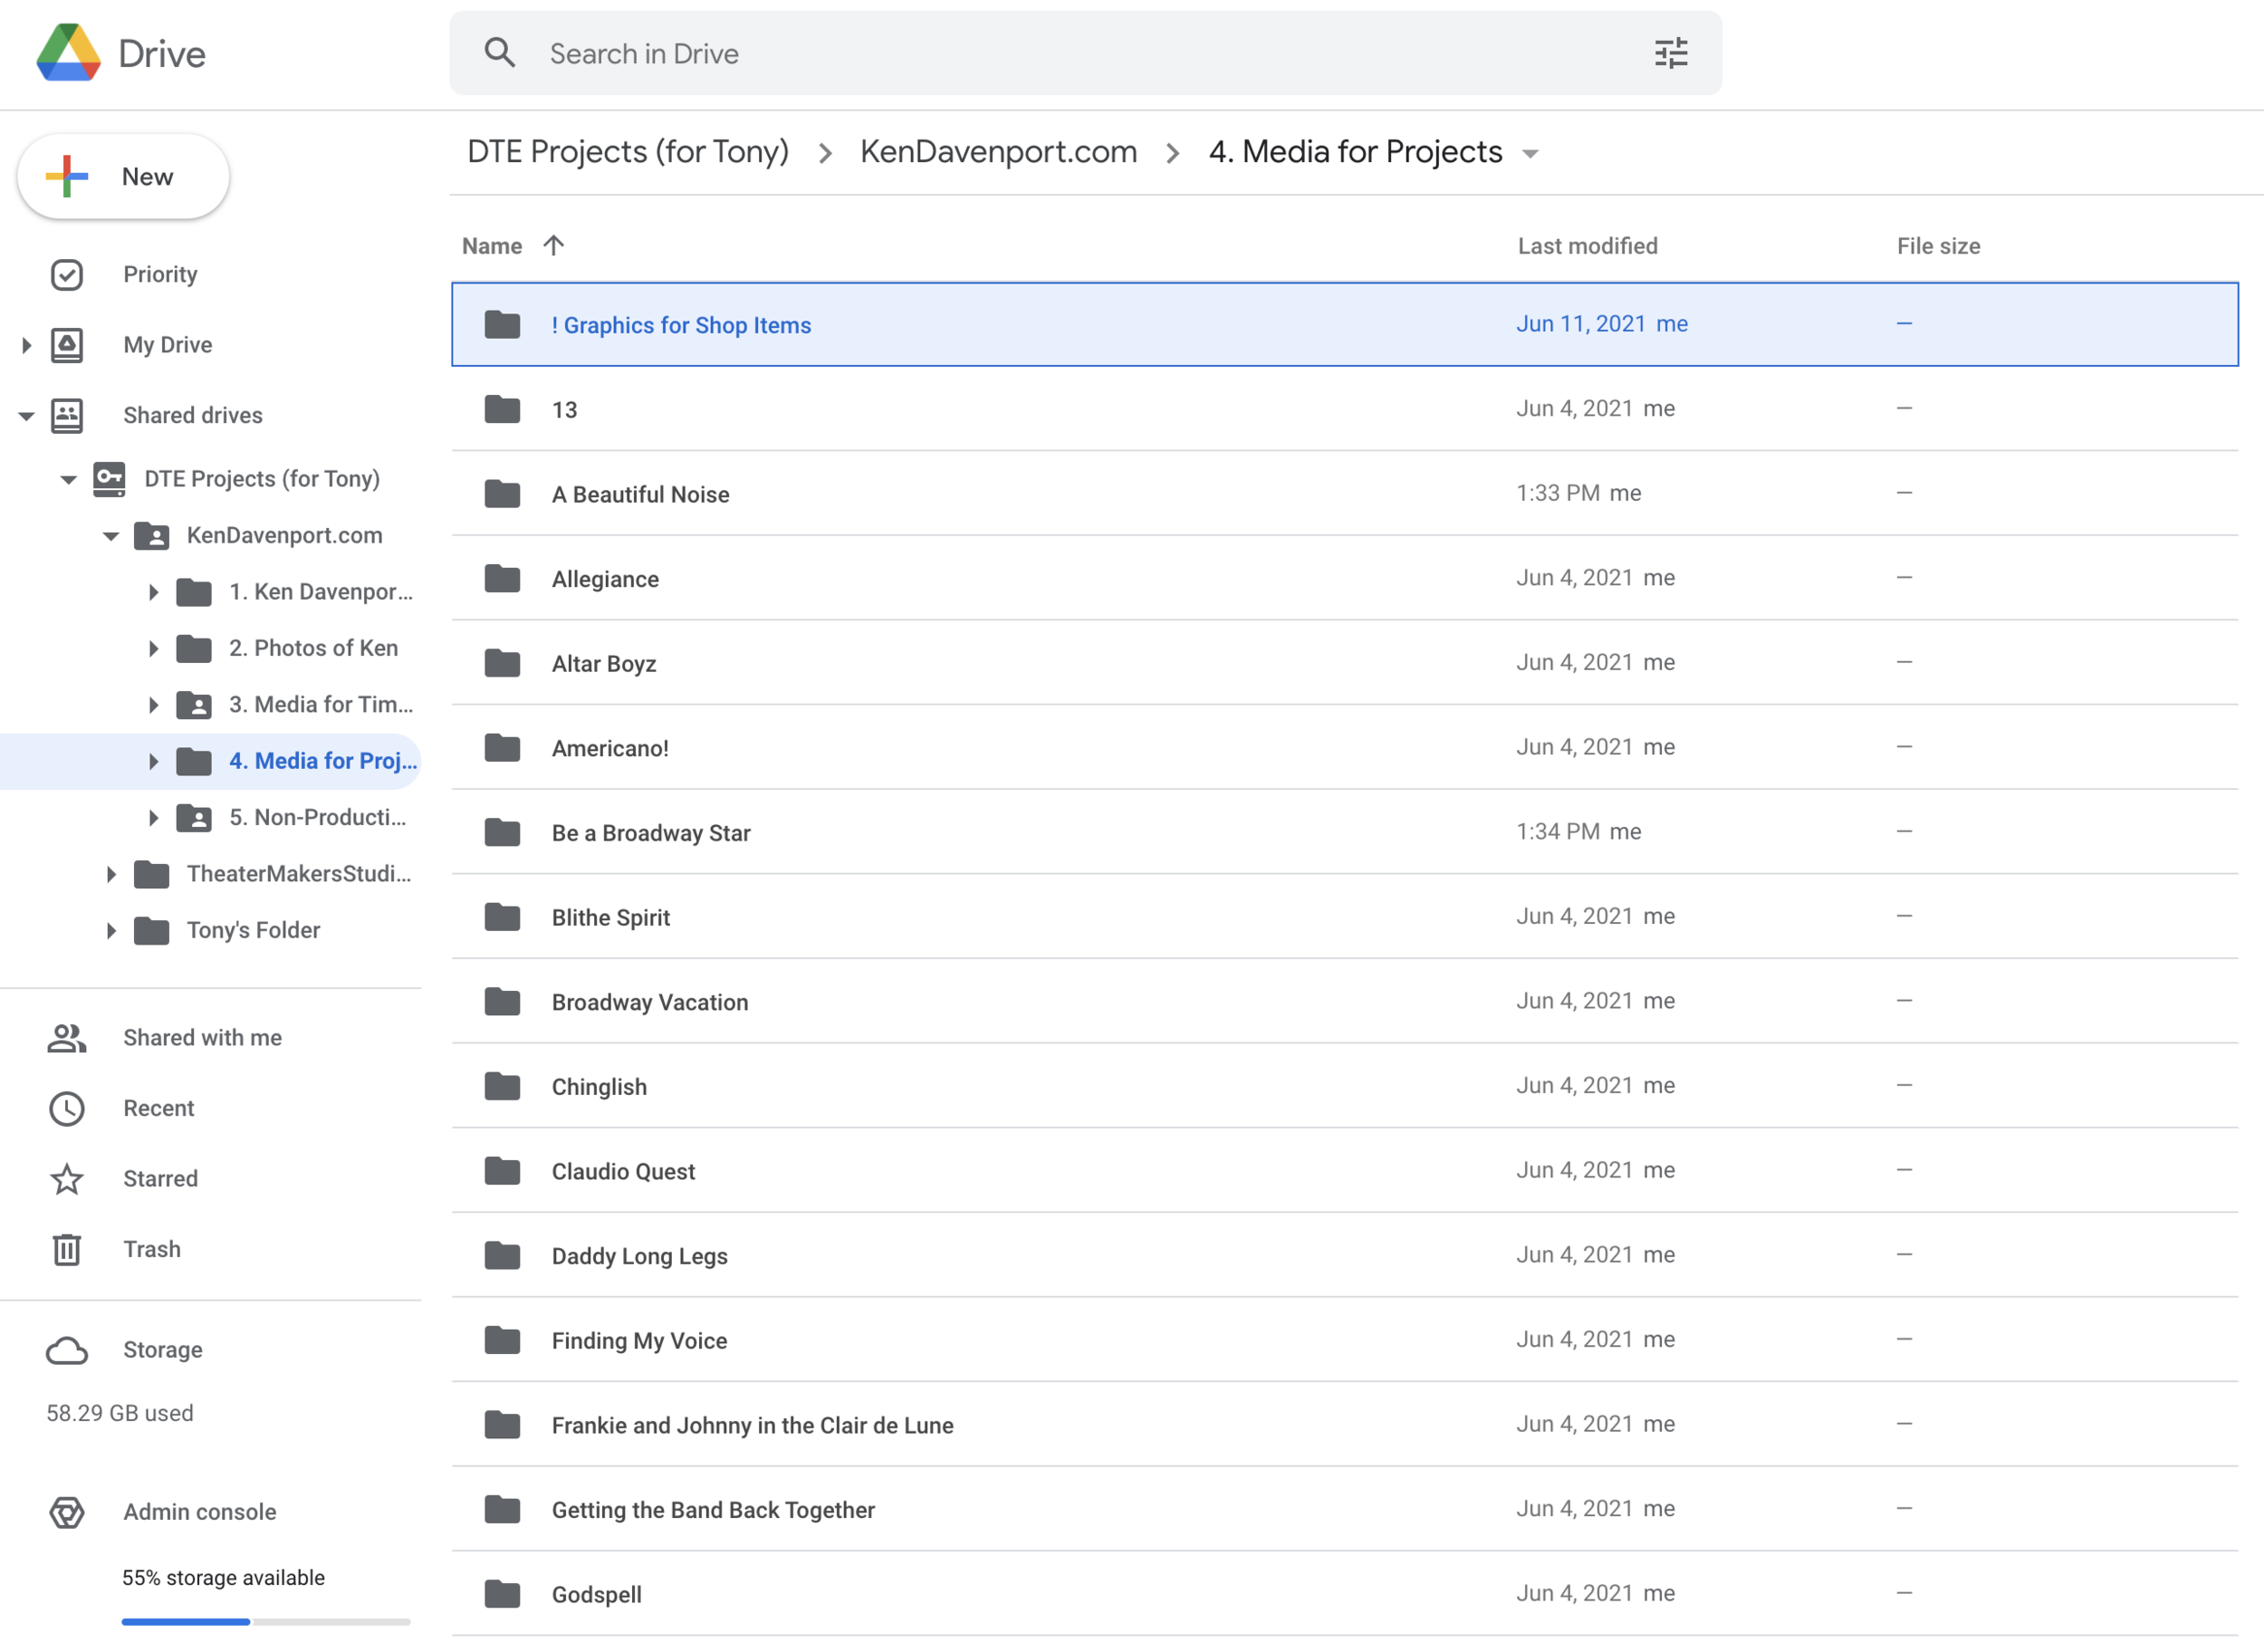Click the My Drive icon

tap(67, 345)
